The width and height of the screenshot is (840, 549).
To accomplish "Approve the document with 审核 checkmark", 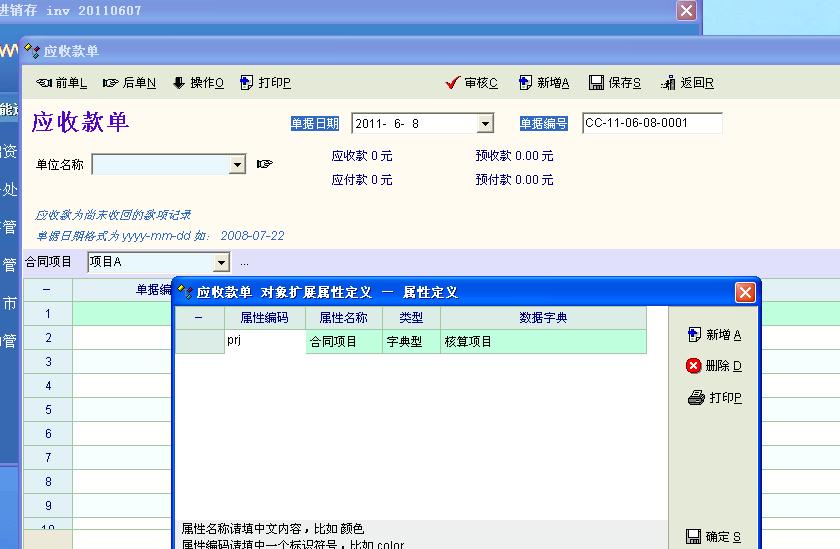I will 472,83.
